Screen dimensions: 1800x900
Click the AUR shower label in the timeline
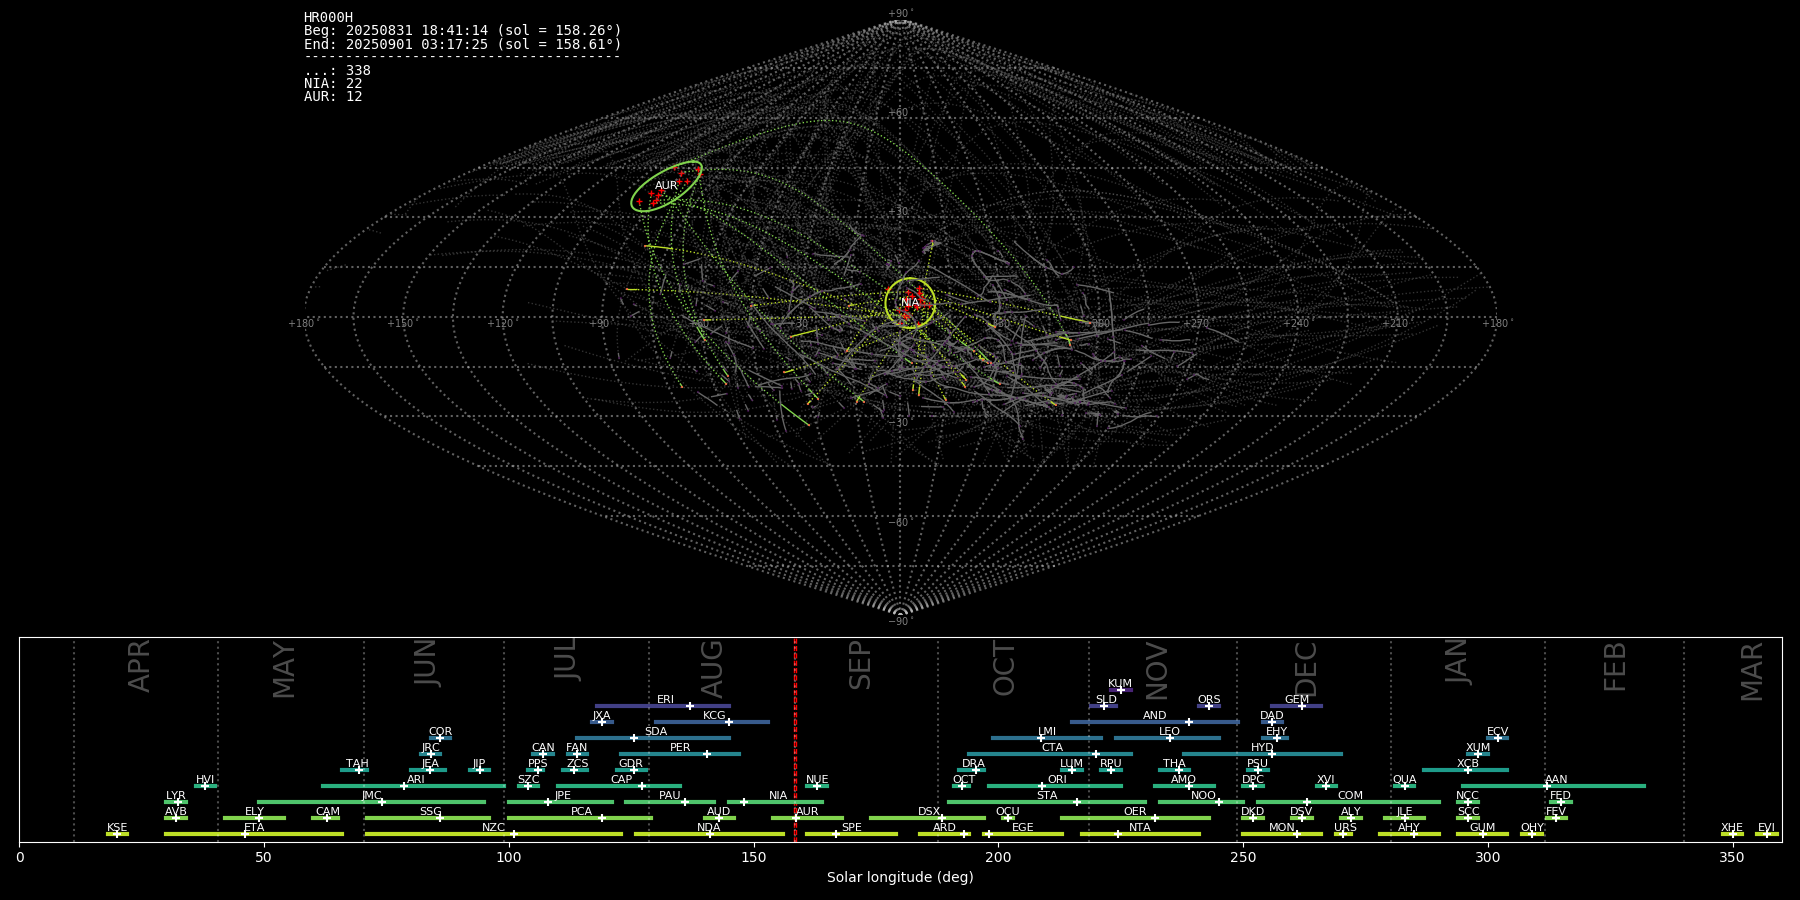coord(807,812)
